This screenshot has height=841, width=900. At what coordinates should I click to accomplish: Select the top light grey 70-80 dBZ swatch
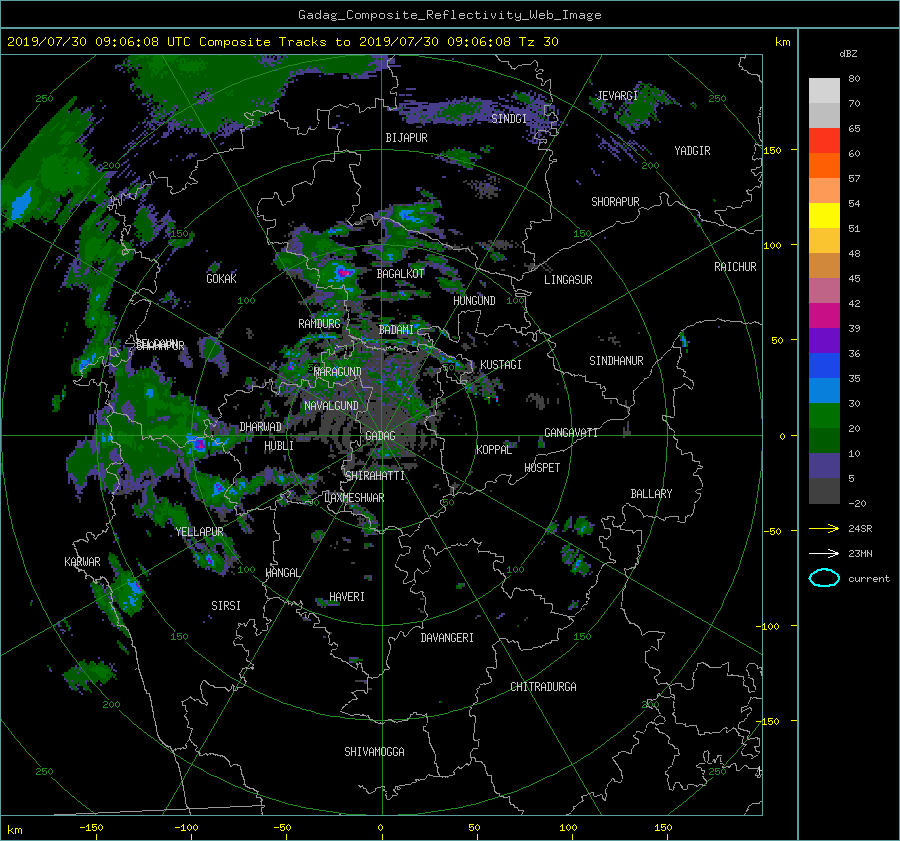point(824,91)
